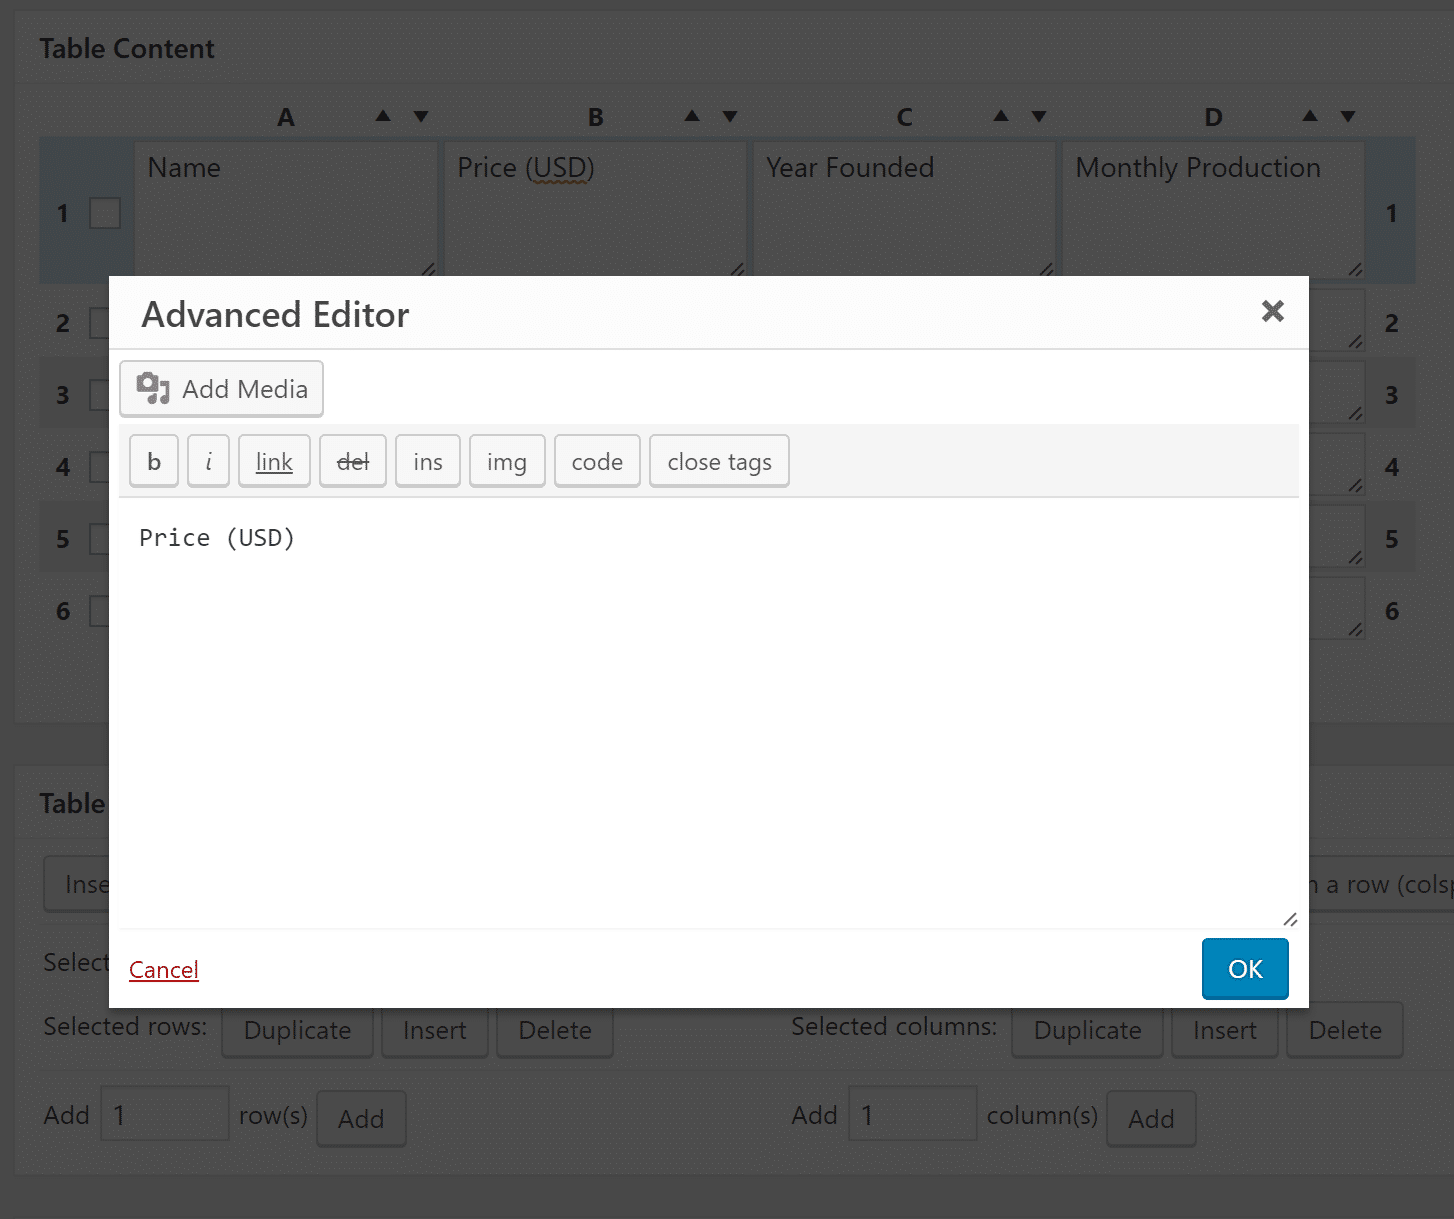Sort column A ascending

pyautogui.click(x=383, y=116)
